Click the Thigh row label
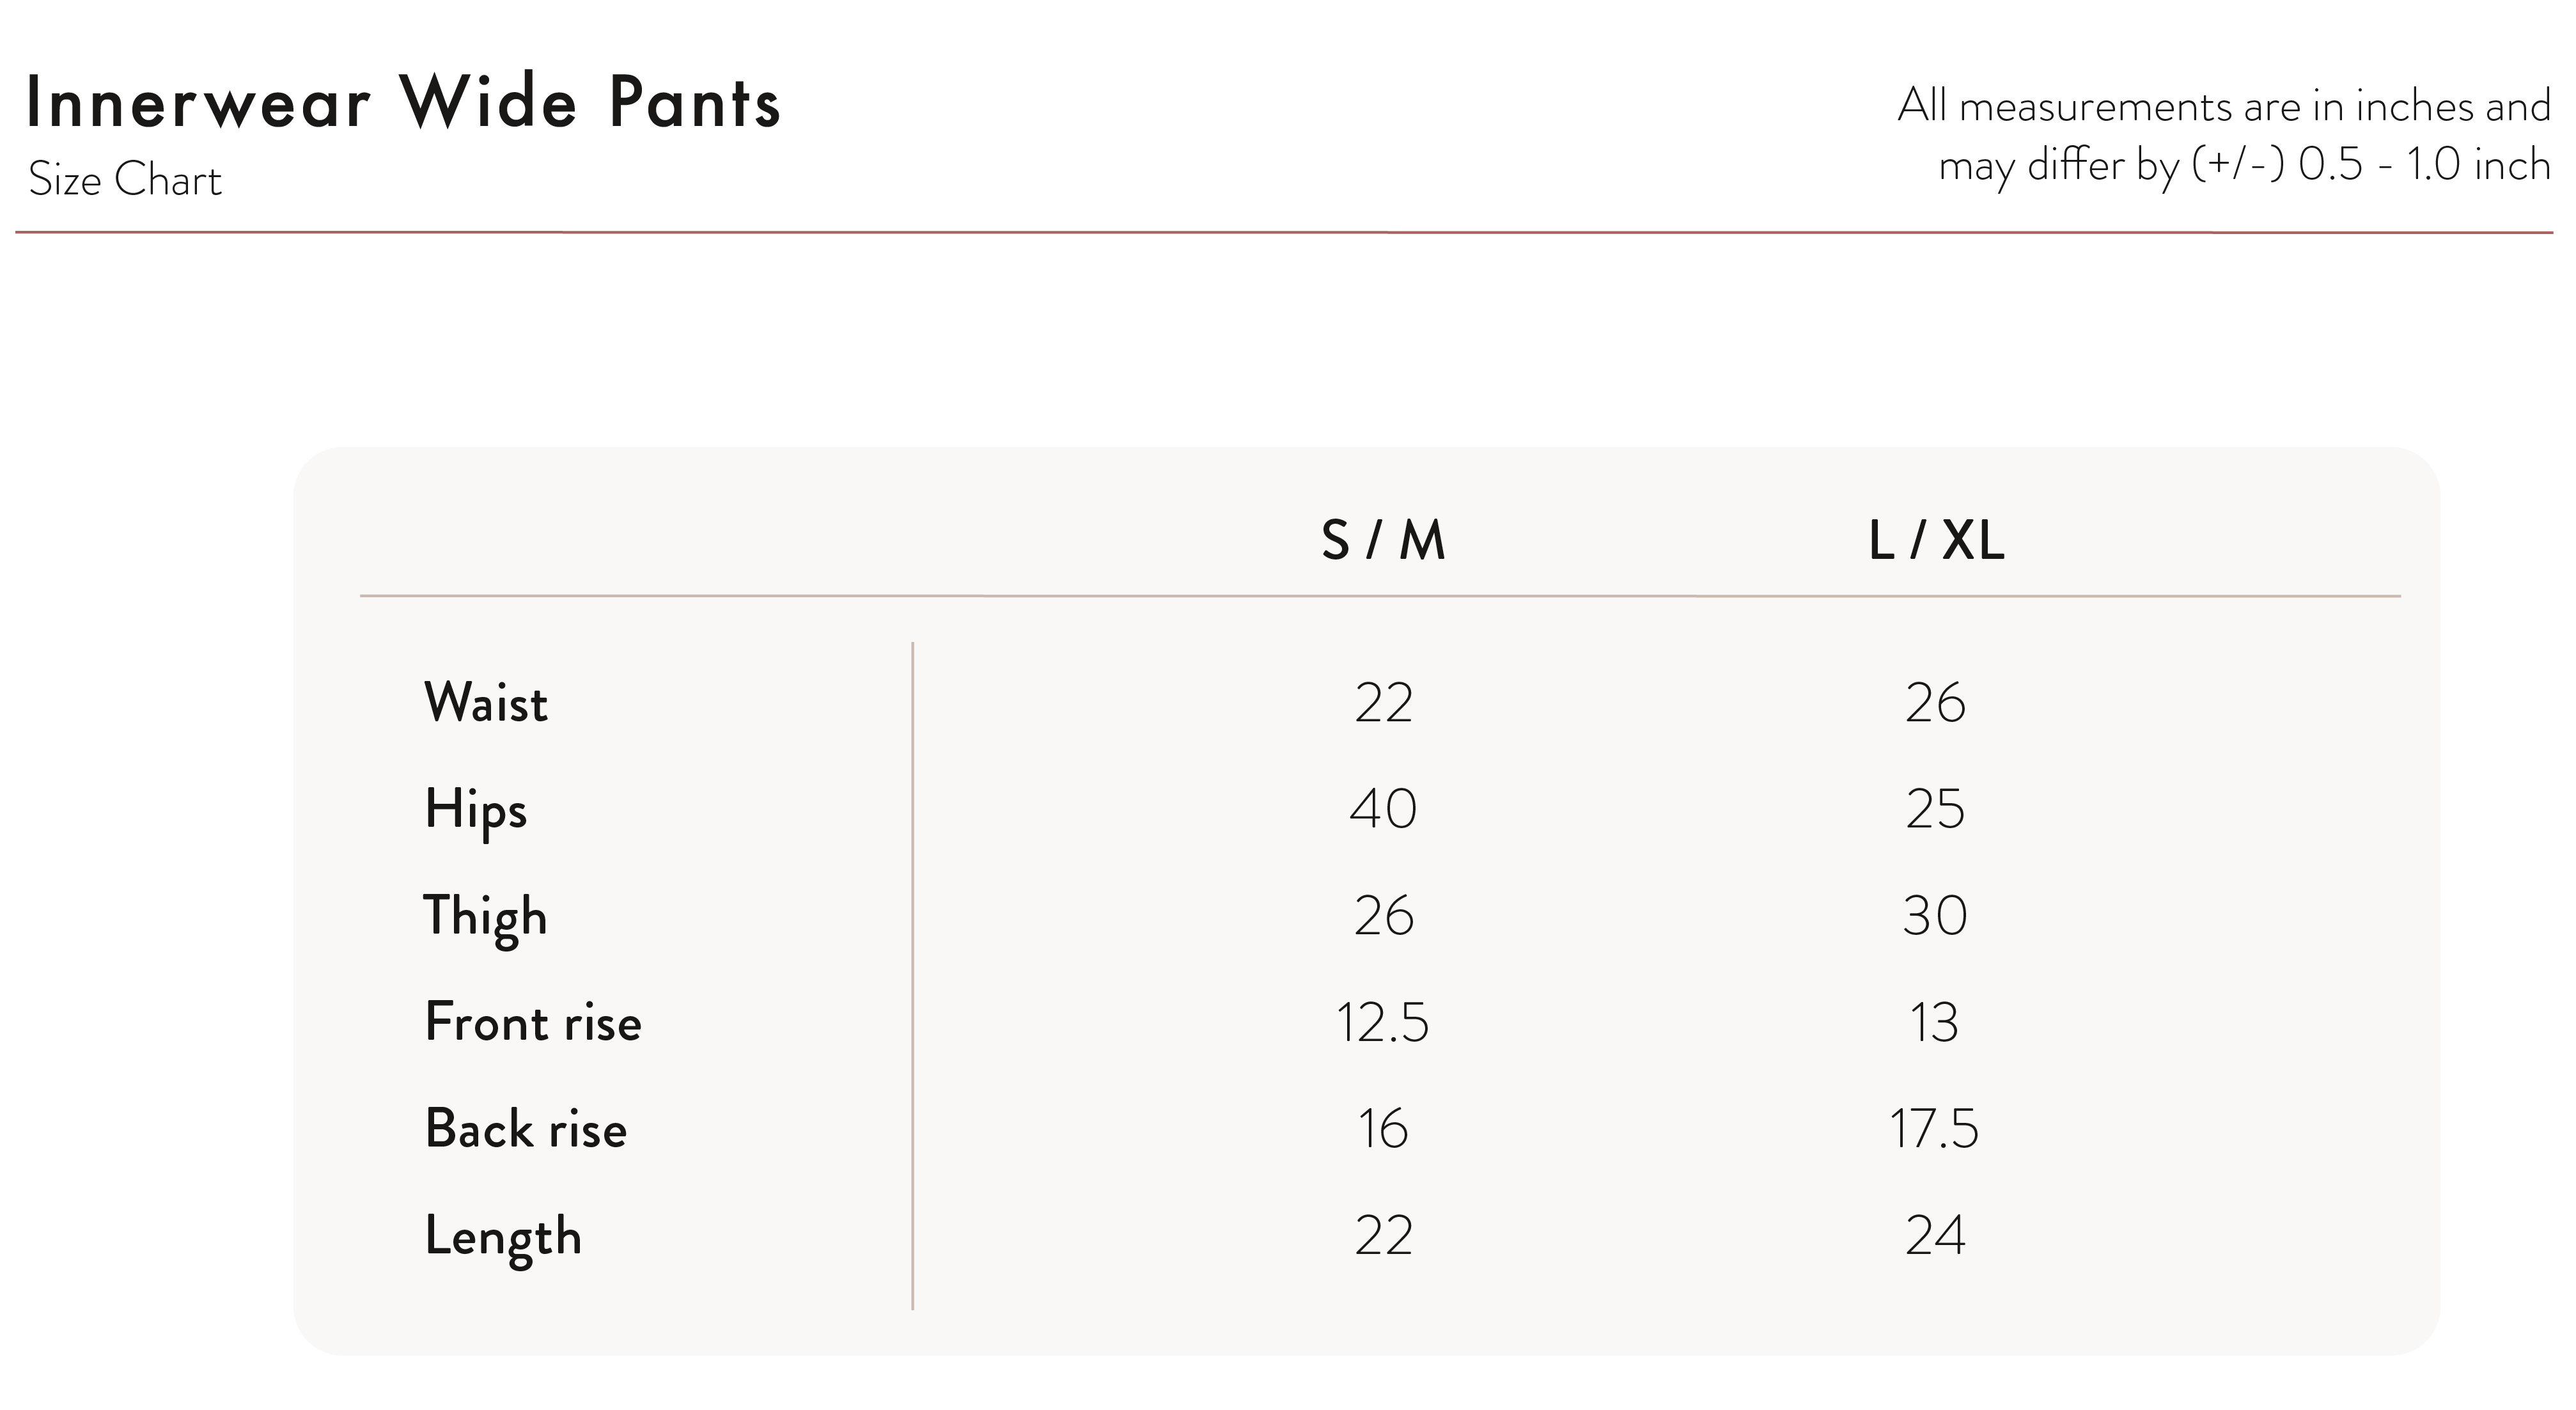The width and height of the screenshot is (2576, 1410). (x=486, y=916)
